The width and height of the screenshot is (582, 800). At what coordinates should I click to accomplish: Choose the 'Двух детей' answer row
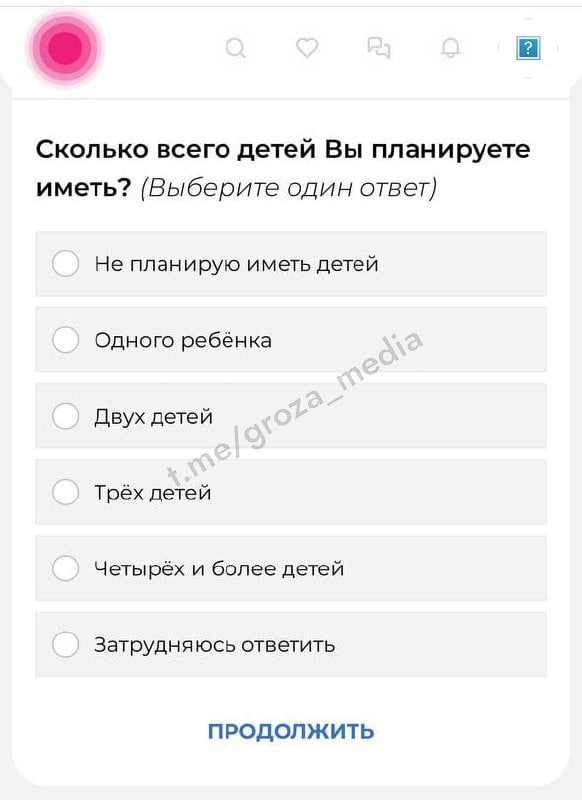pyautogui.click(x=291, y=416)
